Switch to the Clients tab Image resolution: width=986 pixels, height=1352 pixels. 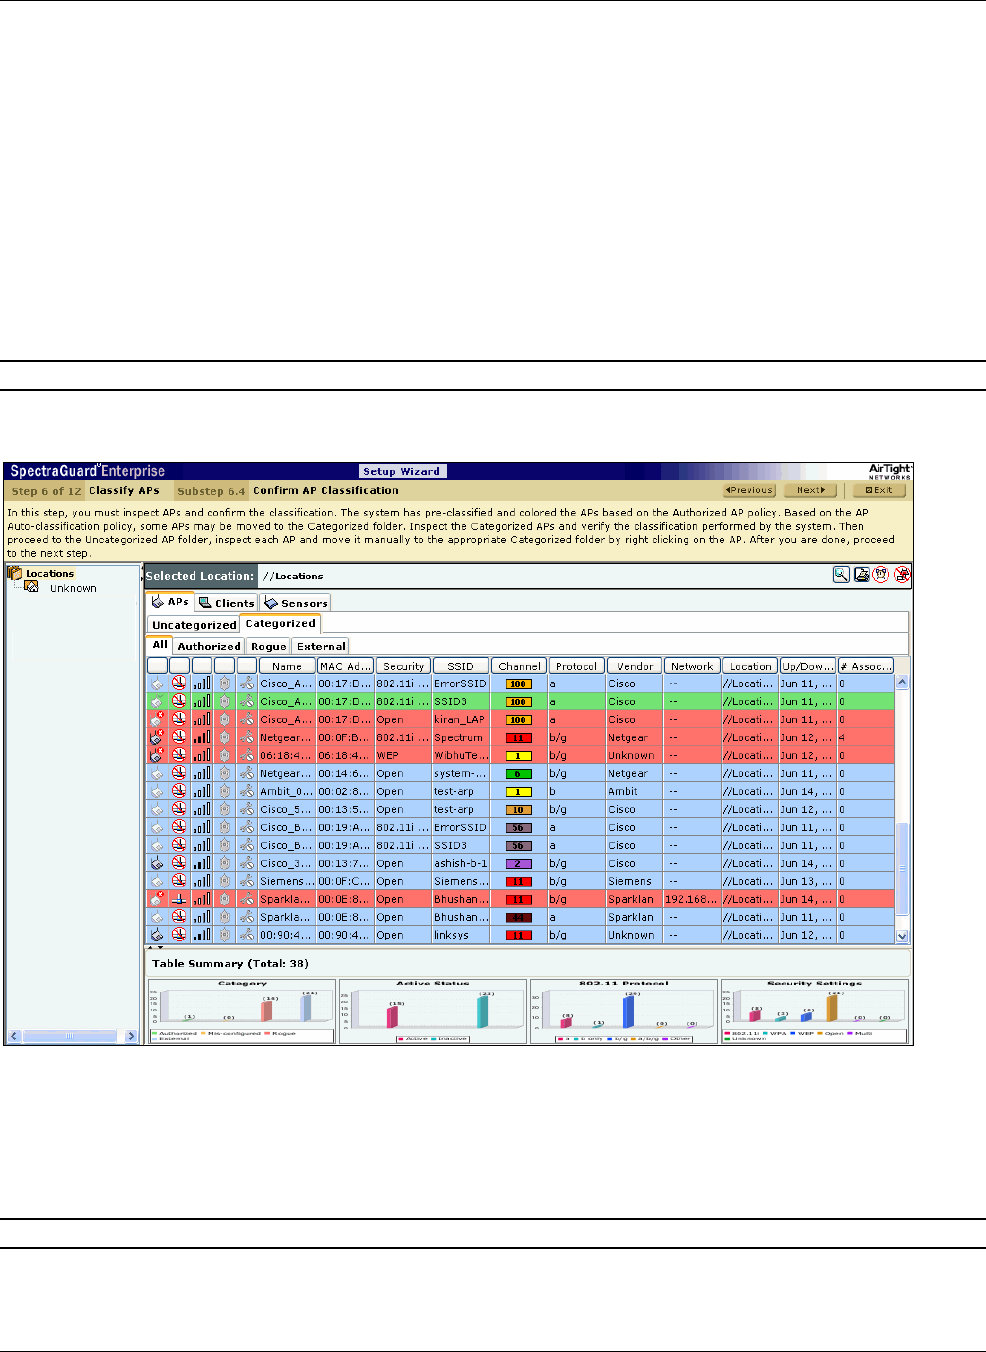[227, 603]
